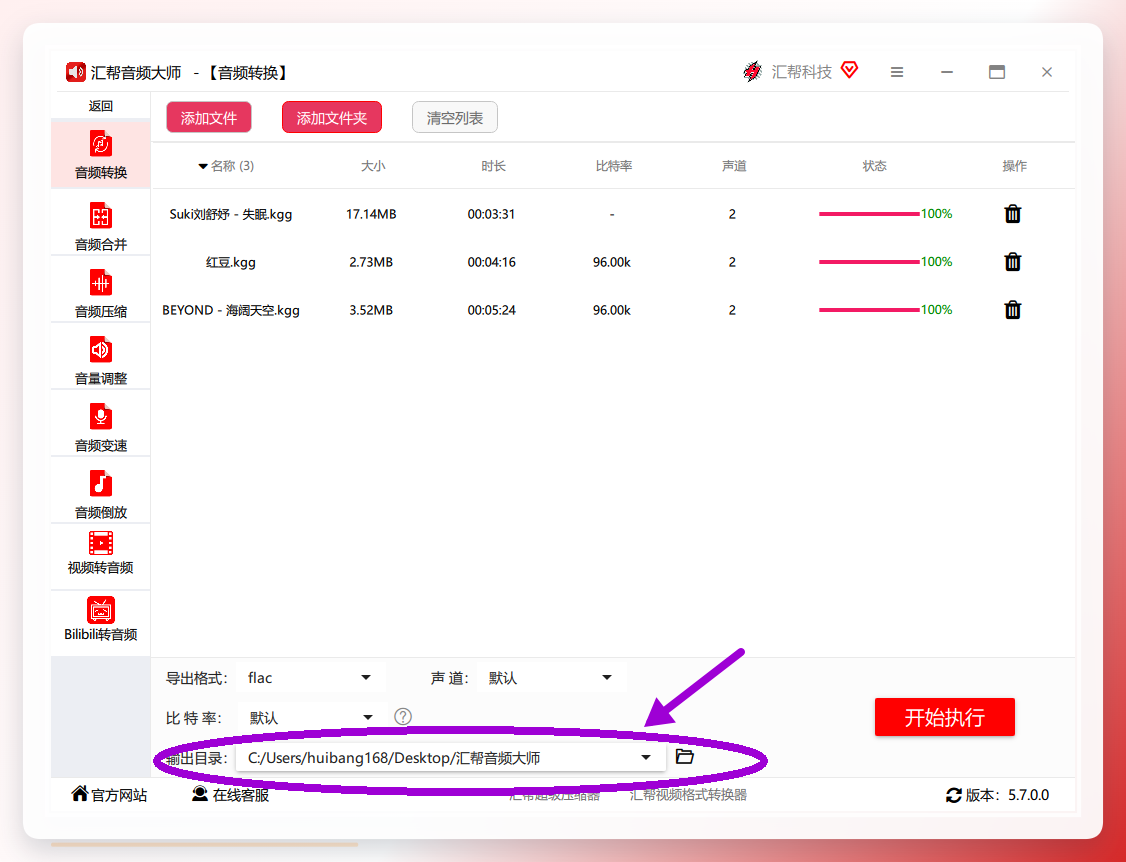Click the version text 5.7.0.0
This screenshot has width=1126, height=862.
point(1028,795)
